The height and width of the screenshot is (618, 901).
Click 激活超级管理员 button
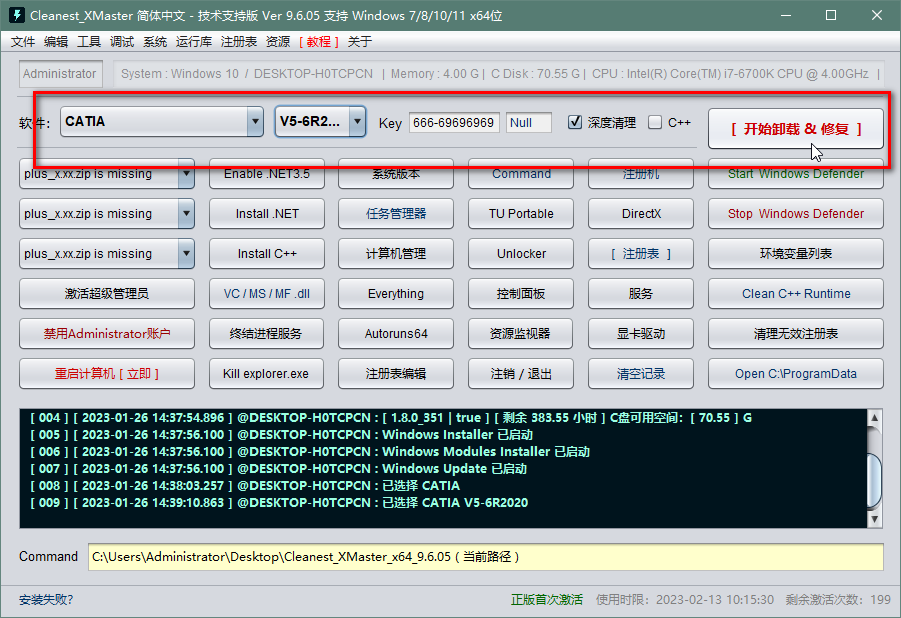coord(107,294)
